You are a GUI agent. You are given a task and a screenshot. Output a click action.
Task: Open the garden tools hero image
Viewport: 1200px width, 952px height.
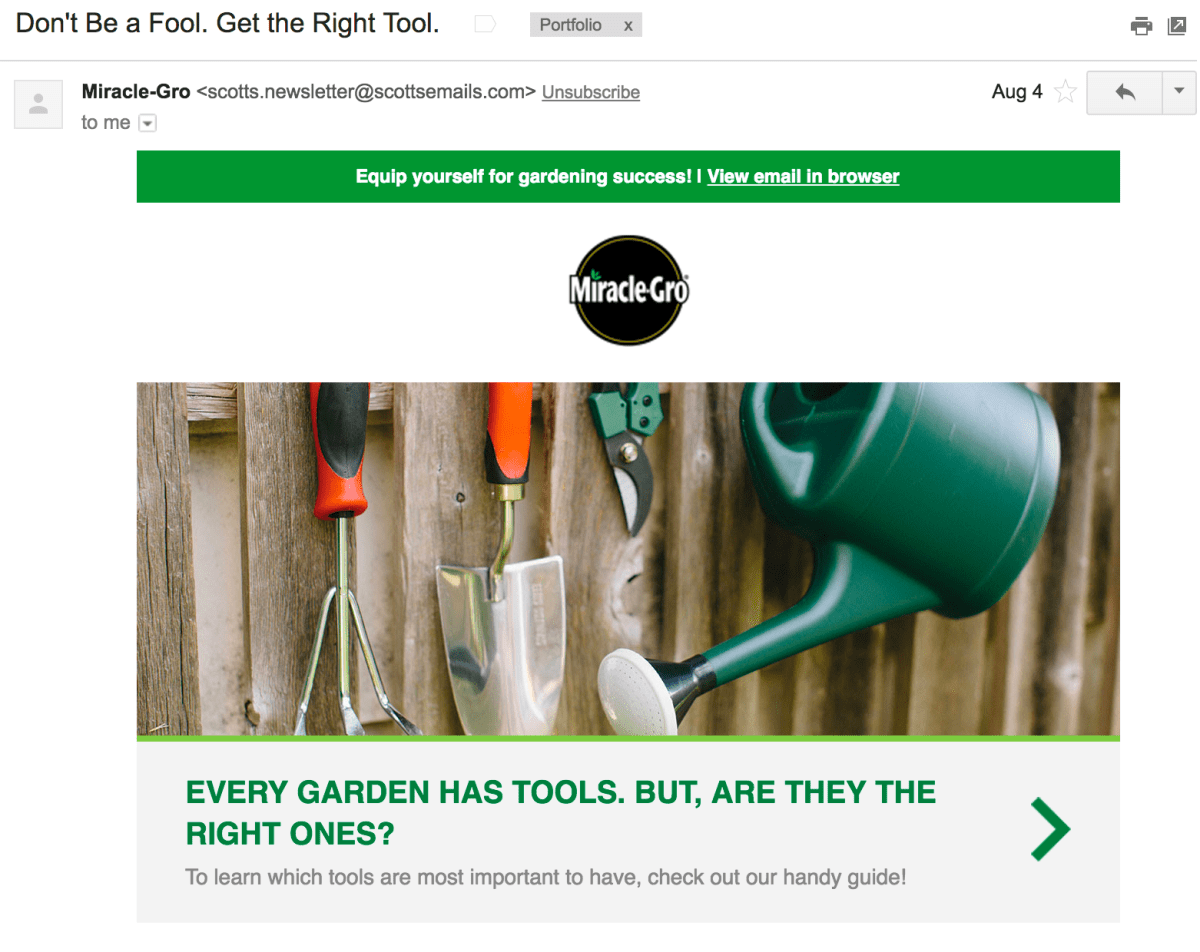(628, 559)
